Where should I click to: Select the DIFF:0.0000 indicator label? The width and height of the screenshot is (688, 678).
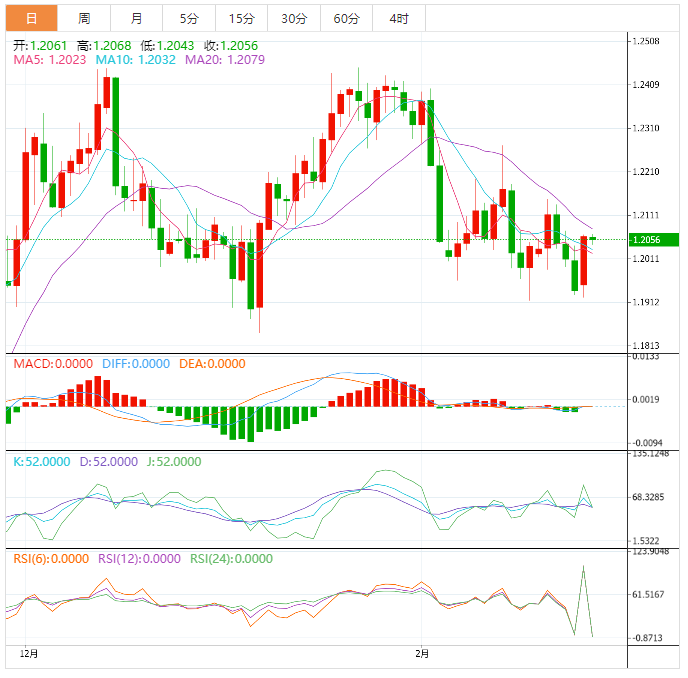point(135,364)
